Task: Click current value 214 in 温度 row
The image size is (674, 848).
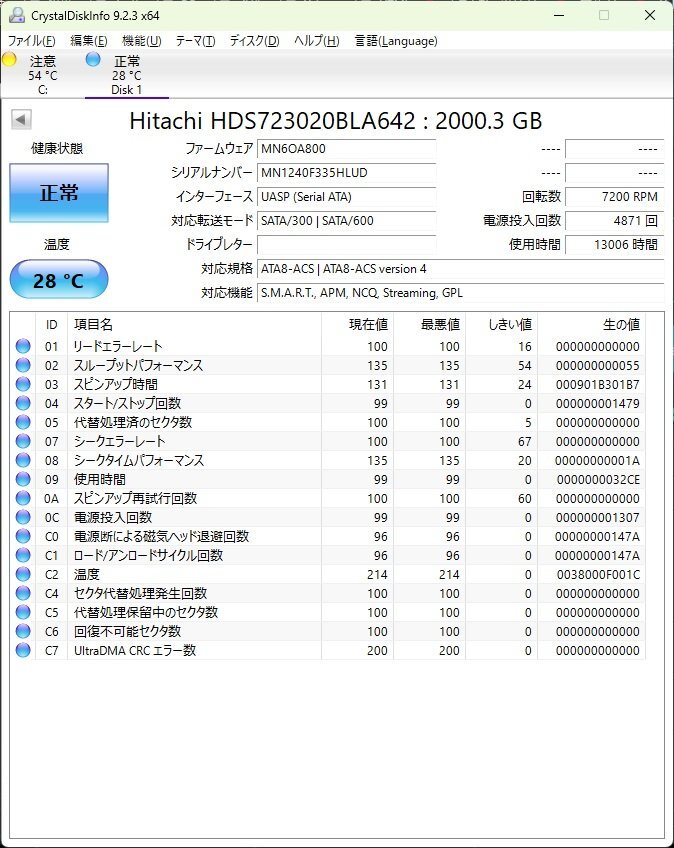Action: click(377, 574)
